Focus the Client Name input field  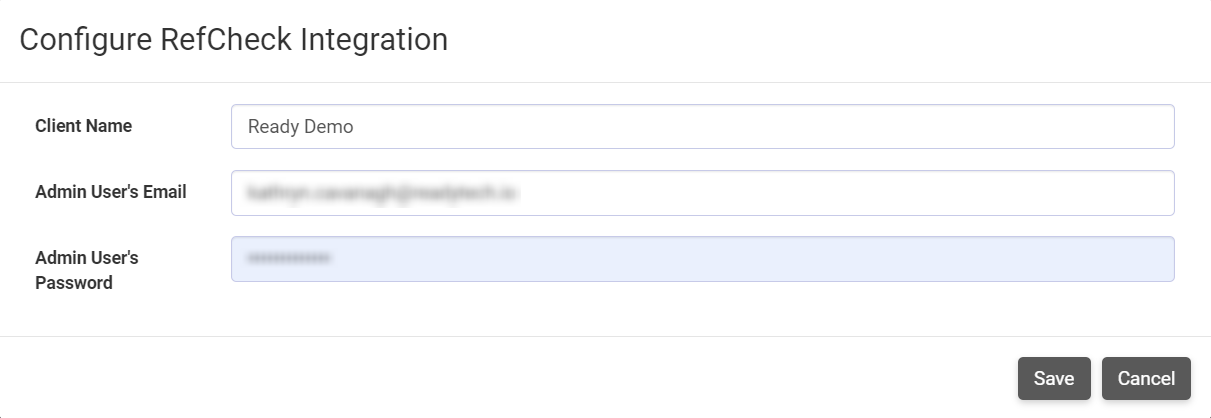702,127
